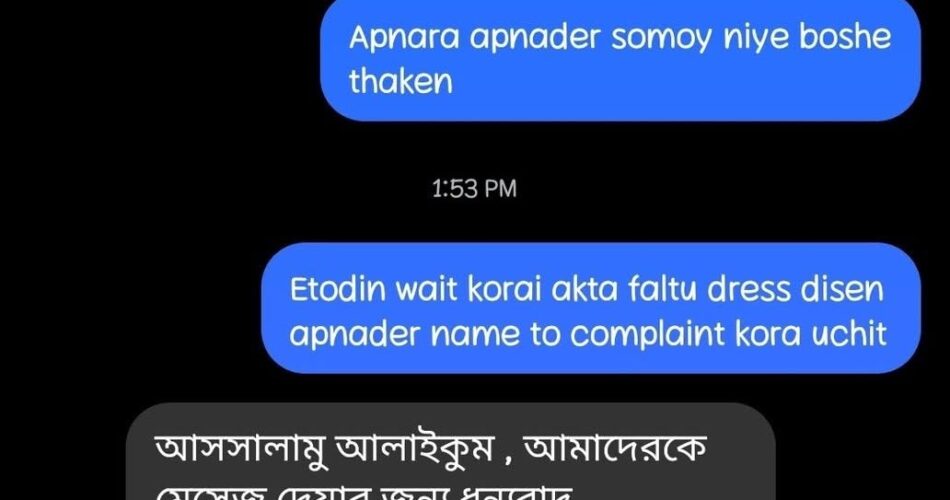Tap the 'Apnara apnader somoy' sent message bubble
Screen dimensions: 950x500
click(620, 59)
